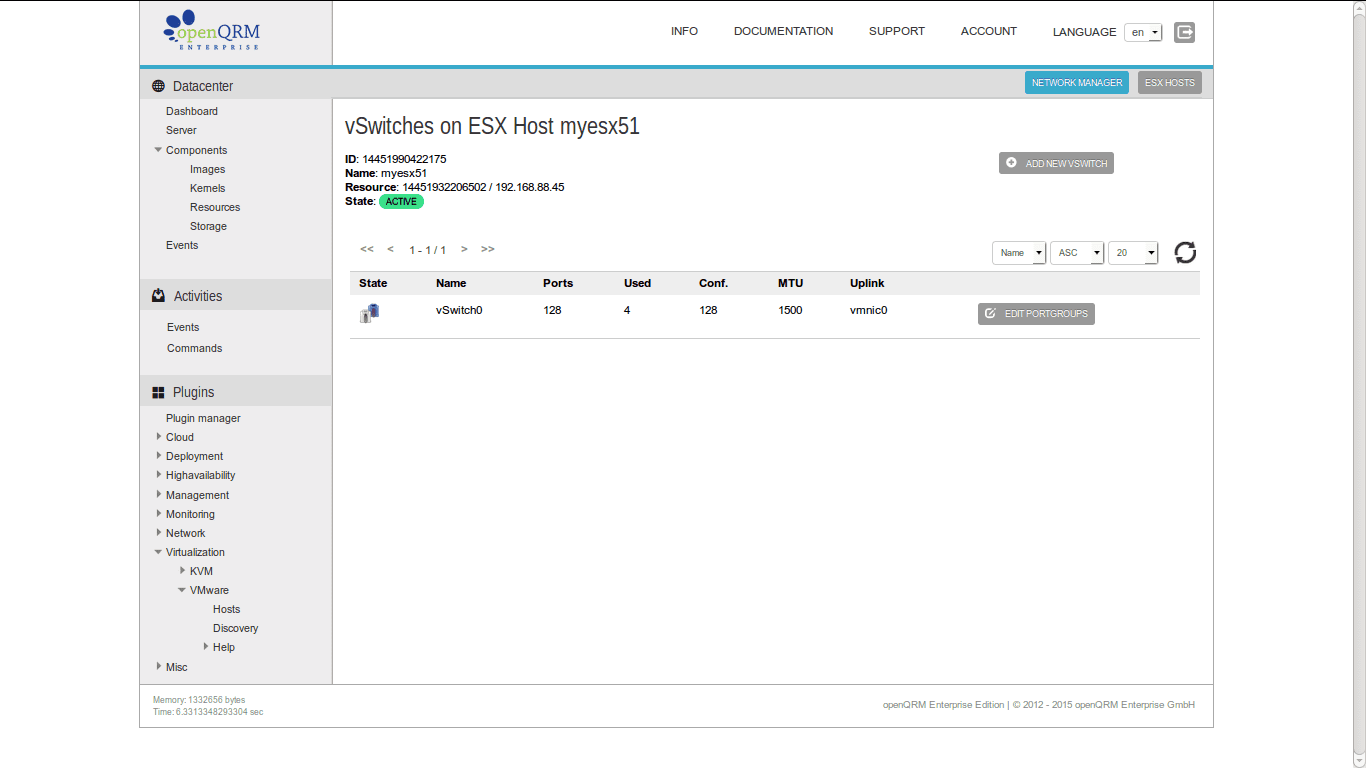
Task: Click the logout icon at top right
Action: 1184,32
